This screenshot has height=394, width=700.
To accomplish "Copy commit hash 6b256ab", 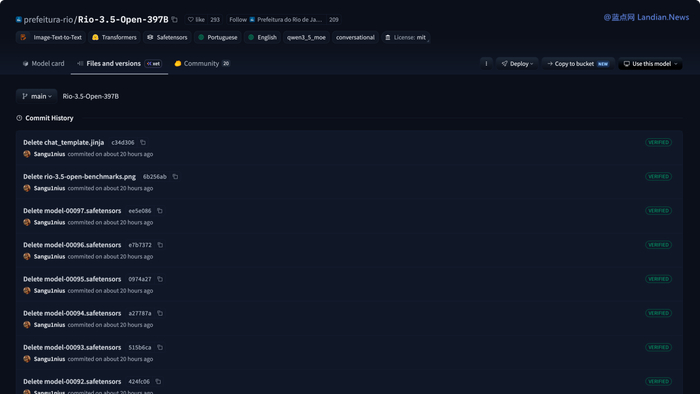I will 175,177.
